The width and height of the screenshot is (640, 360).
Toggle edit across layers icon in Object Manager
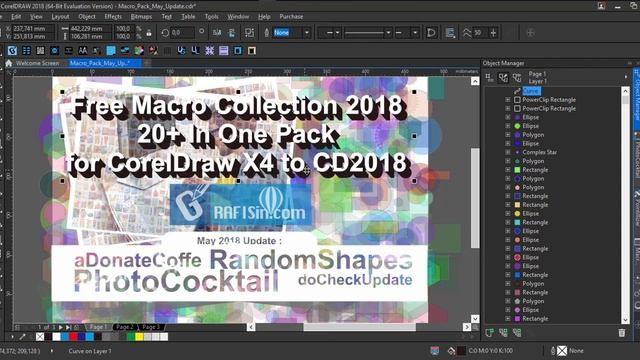click(503, 78)
